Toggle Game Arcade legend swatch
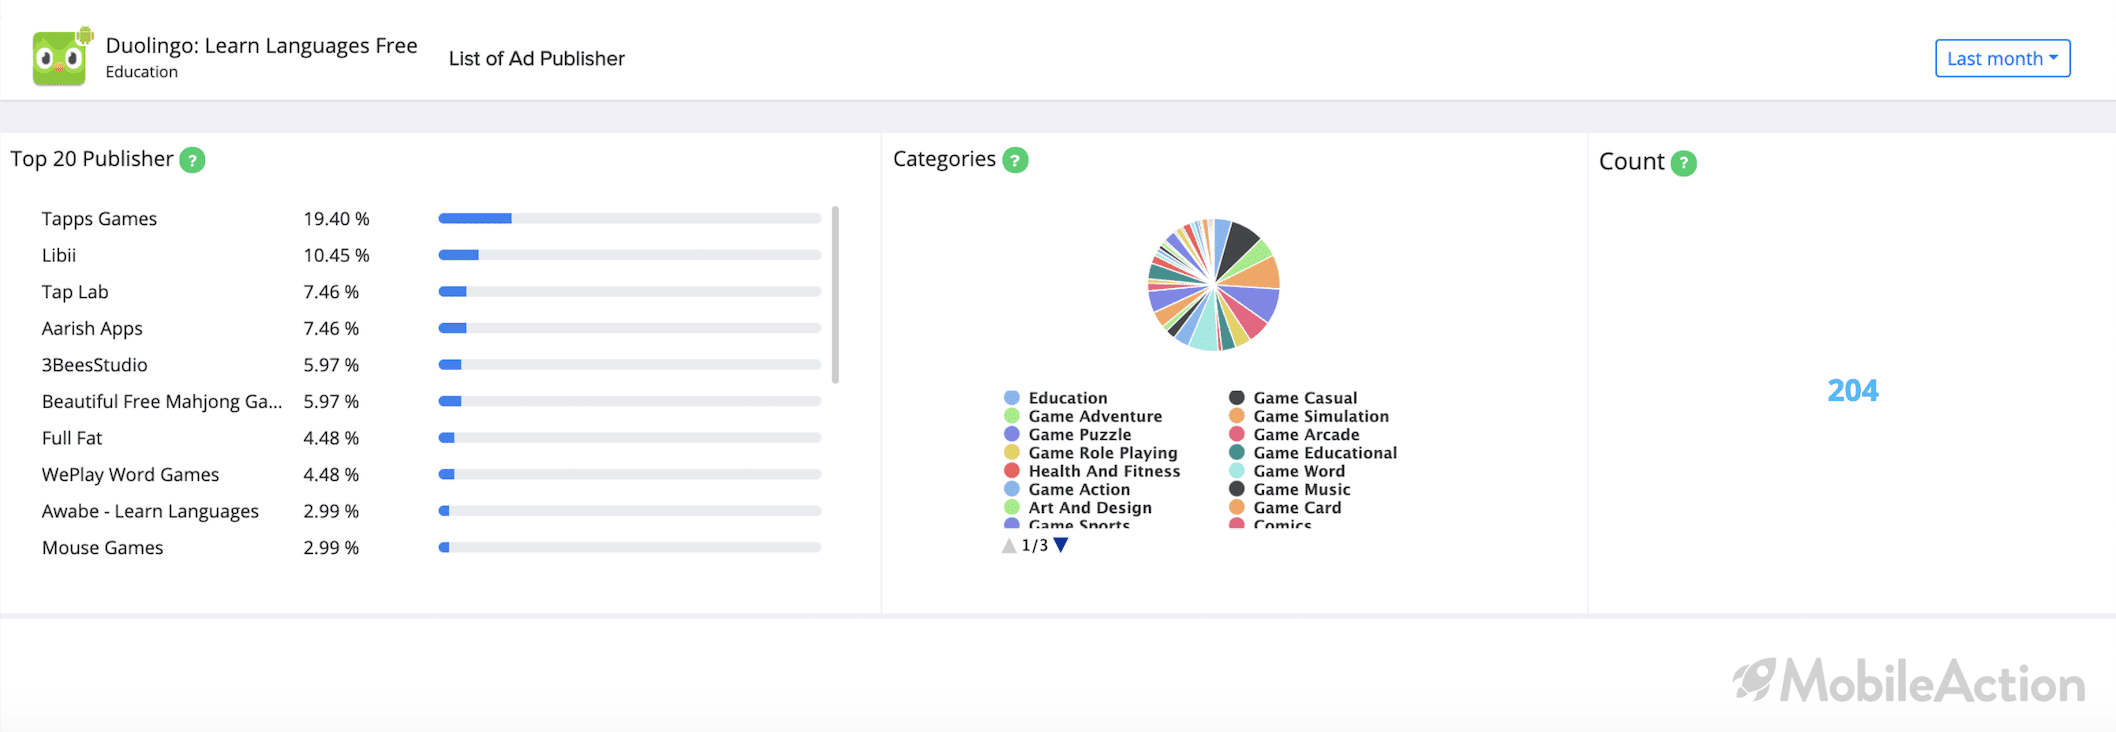The height and width of the screenshot is (732, 2116). tap(1237, 434)
